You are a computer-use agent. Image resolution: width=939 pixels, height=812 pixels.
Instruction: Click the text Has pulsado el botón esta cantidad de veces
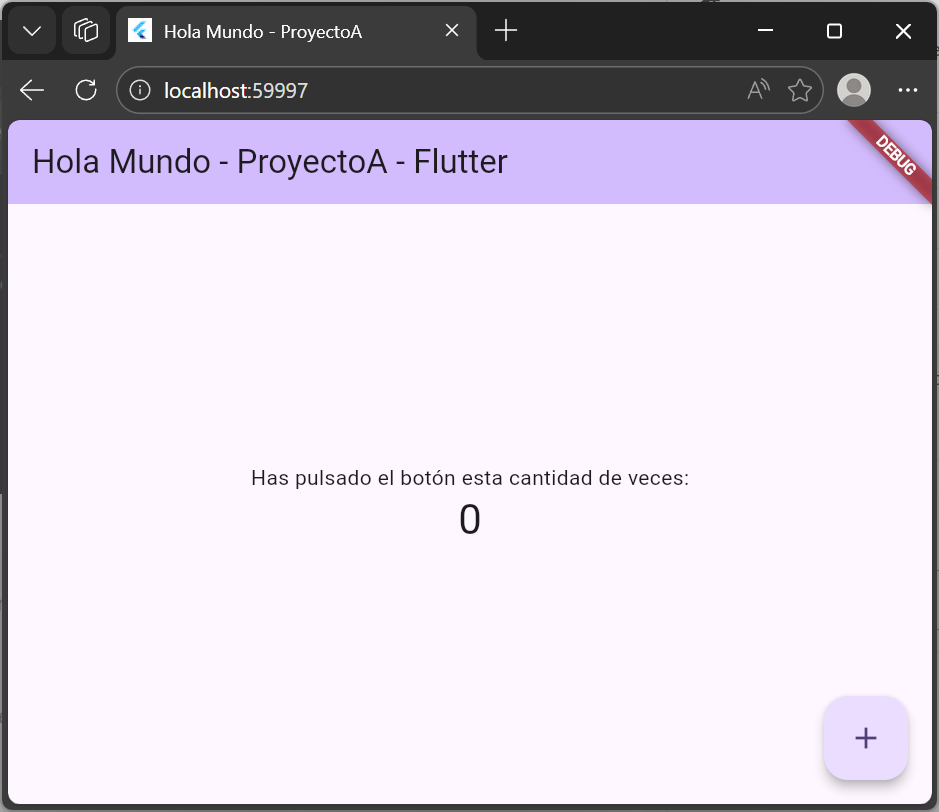pos(470,478)
